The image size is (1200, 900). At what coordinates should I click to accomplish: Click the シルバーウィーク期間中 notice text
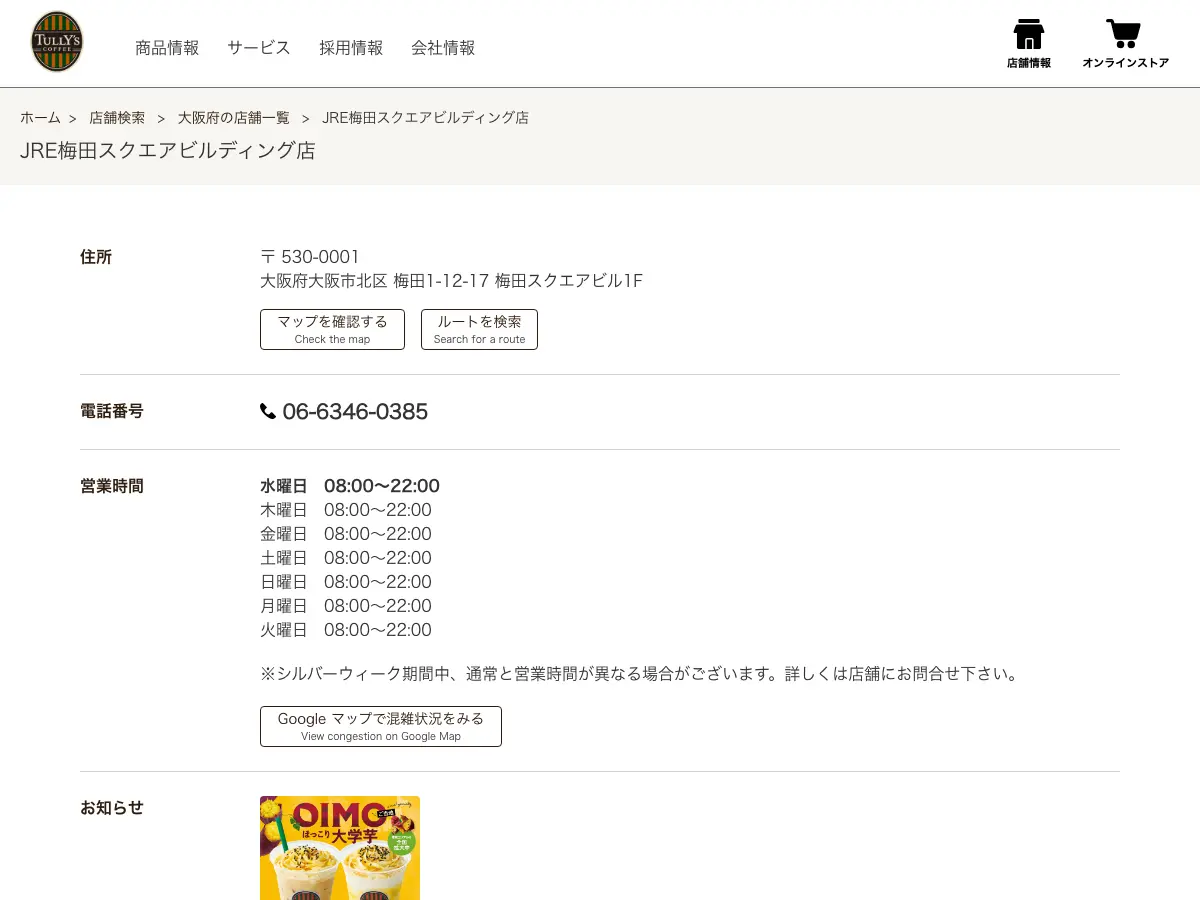(x=642, y=674)
